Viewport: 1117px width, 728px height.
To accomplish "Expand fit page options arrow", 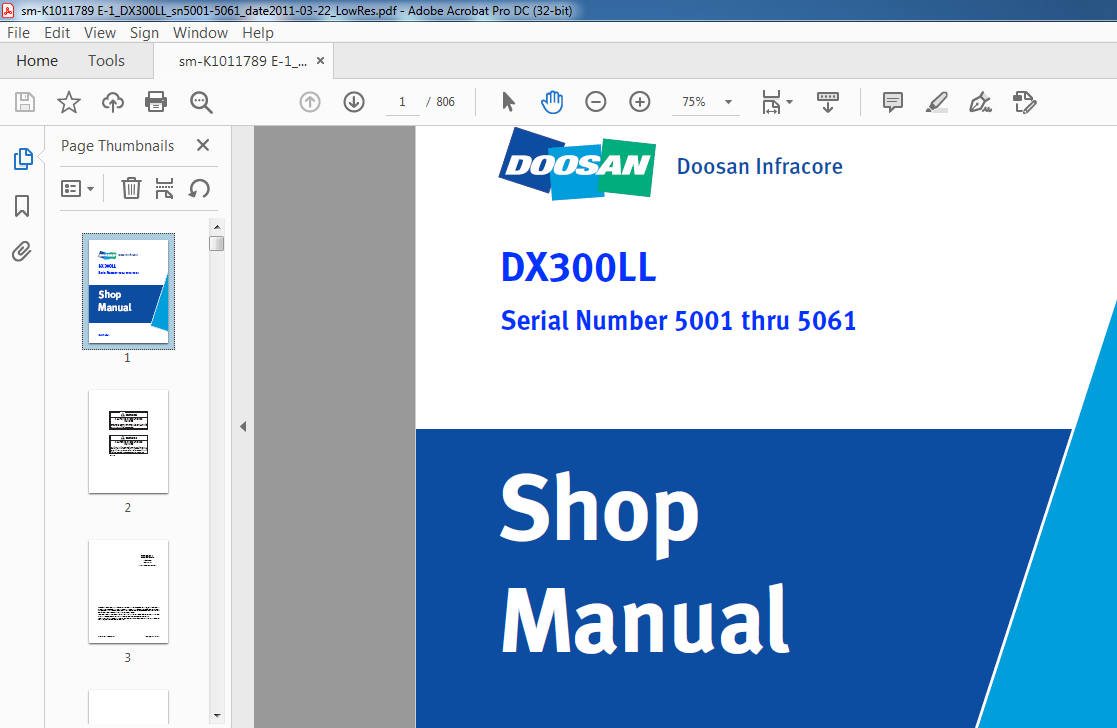I will point(789,102).
